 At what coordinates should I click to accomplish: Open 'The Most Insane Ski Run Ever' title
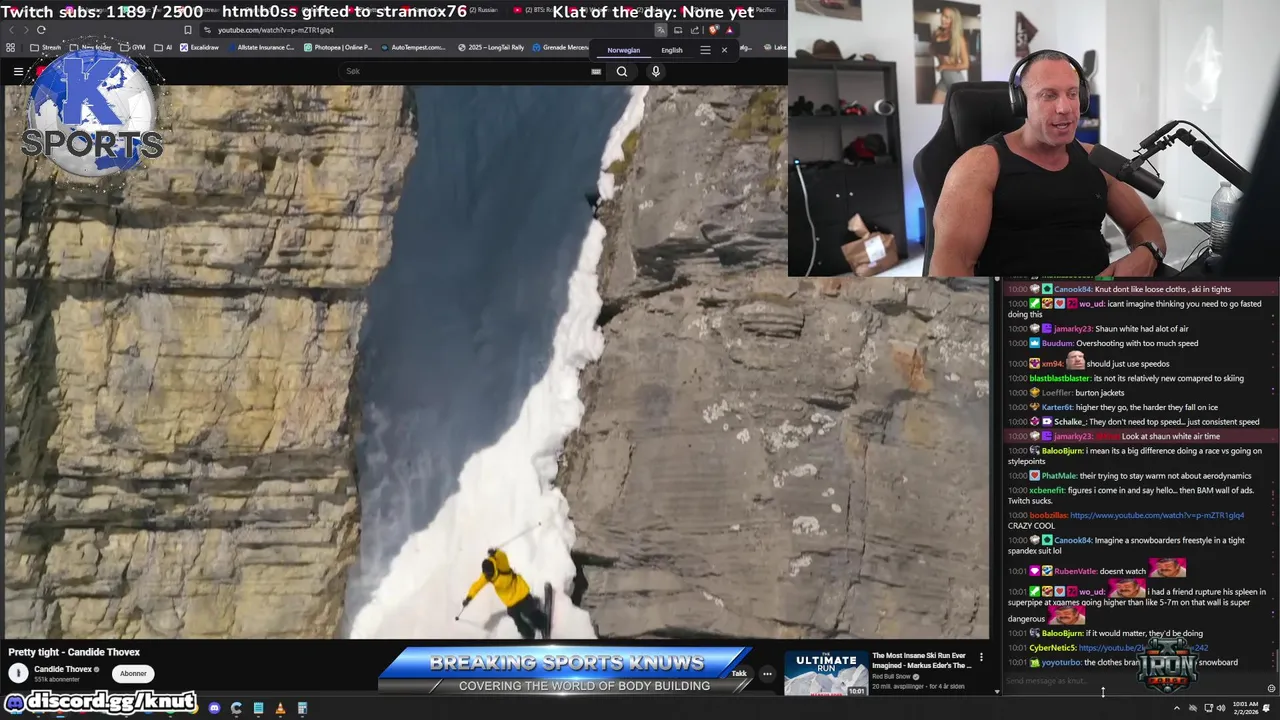click(x=921, y=660)
